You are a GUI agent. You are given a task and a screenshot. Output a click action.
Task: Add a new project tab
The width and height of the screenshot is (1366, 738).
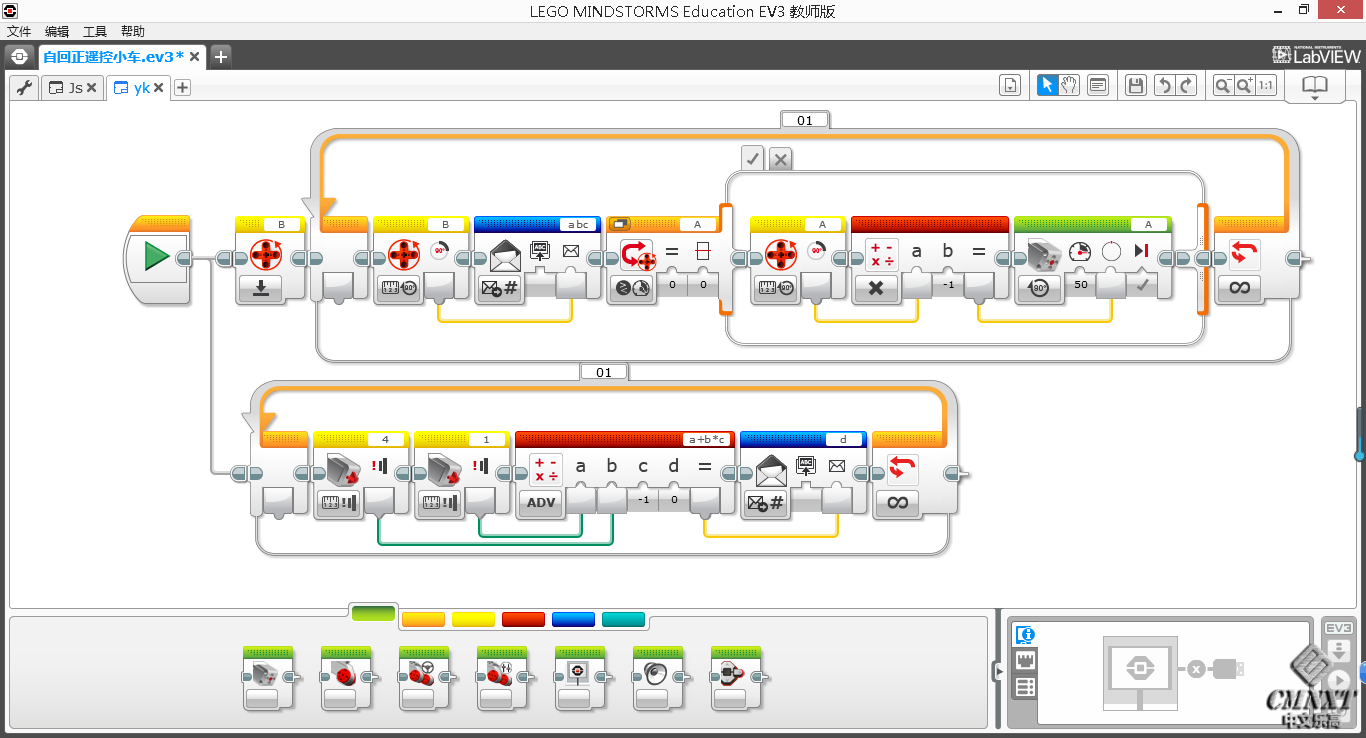[221, 56]
